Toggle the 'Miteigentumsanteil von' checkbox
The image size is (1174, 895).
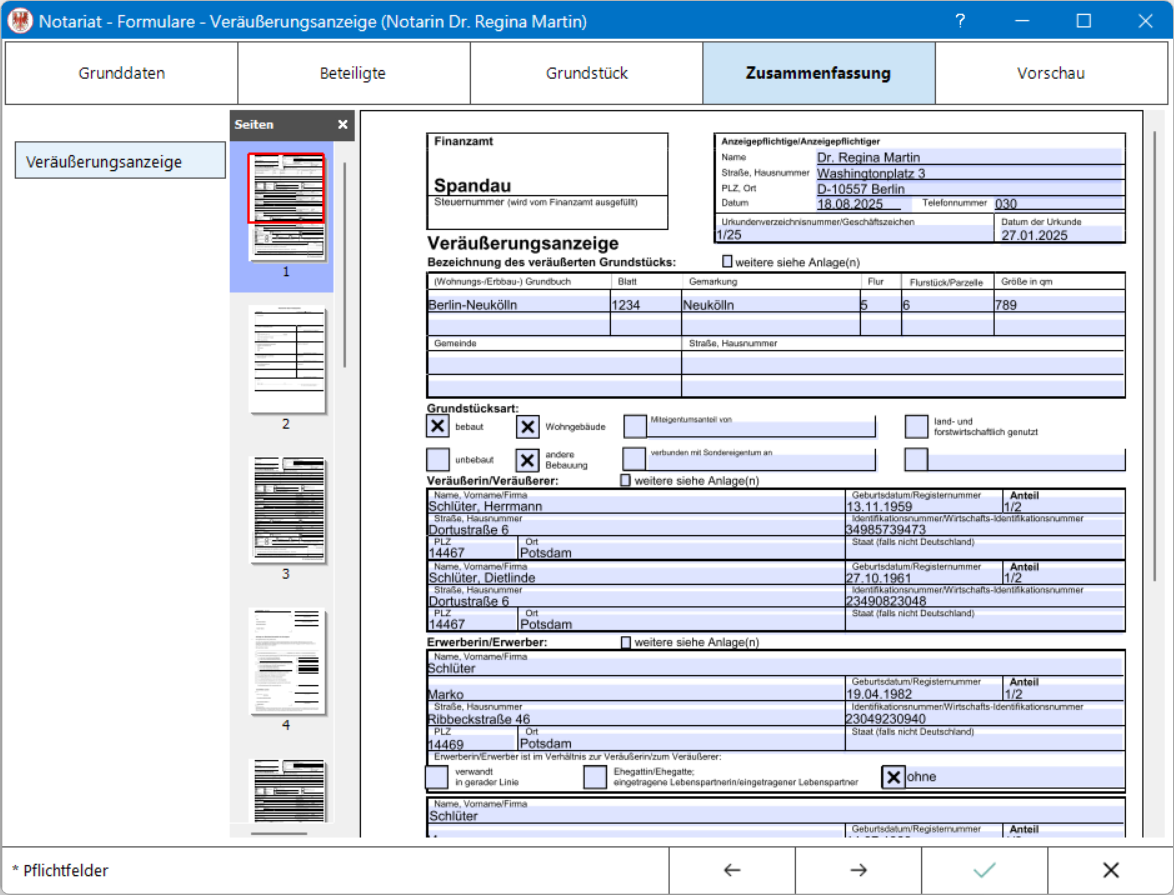coord(635,426)
